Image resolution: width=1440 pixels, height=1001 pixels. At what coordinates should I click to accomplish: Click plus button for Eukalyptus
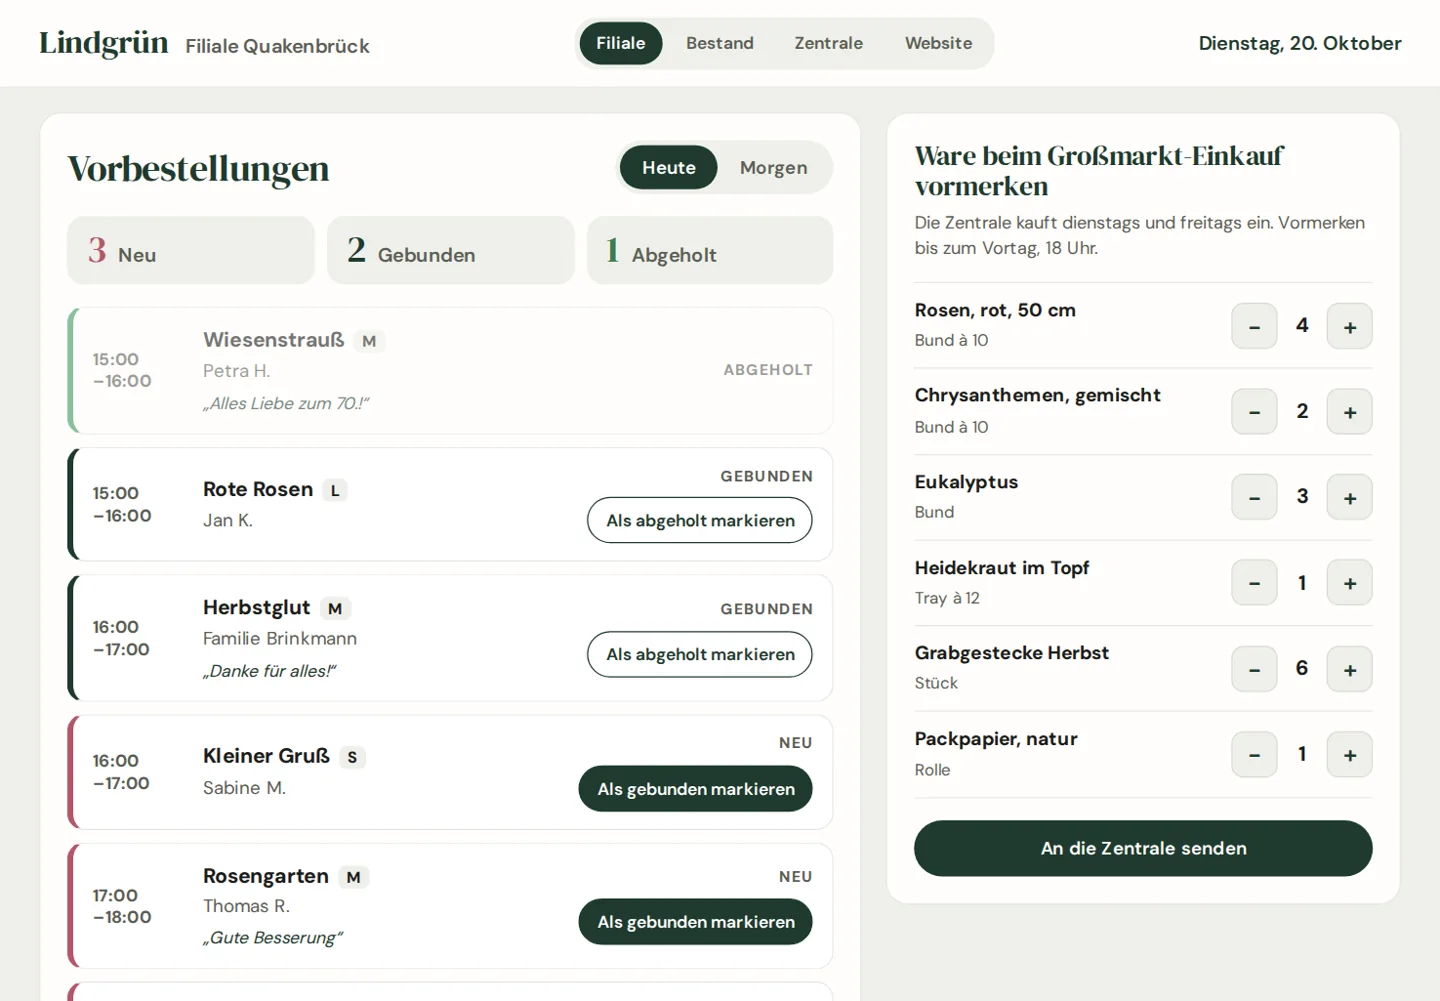(1350, 497)
